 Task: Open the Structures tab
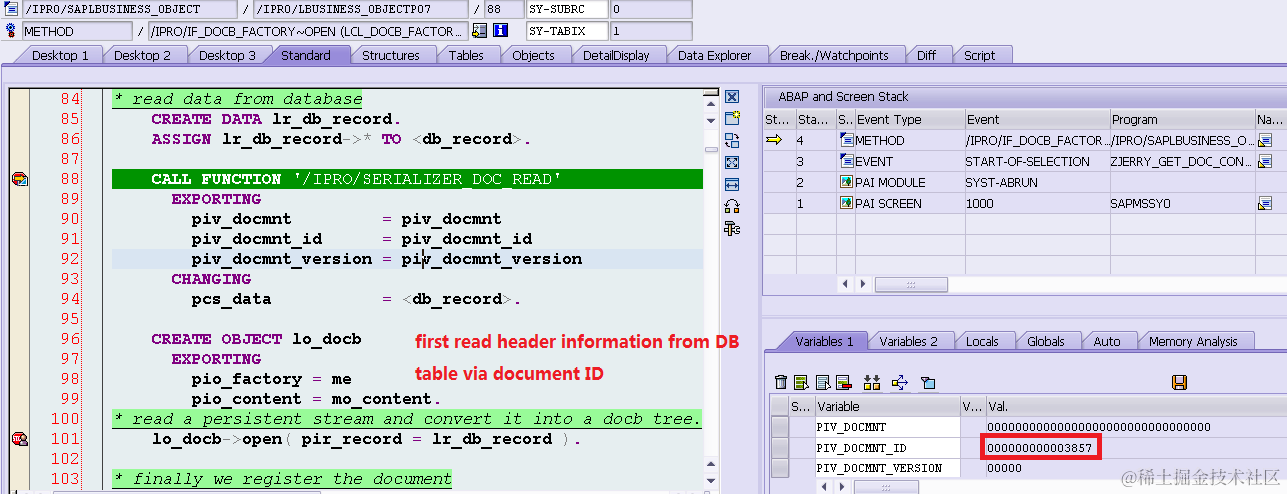391,55
